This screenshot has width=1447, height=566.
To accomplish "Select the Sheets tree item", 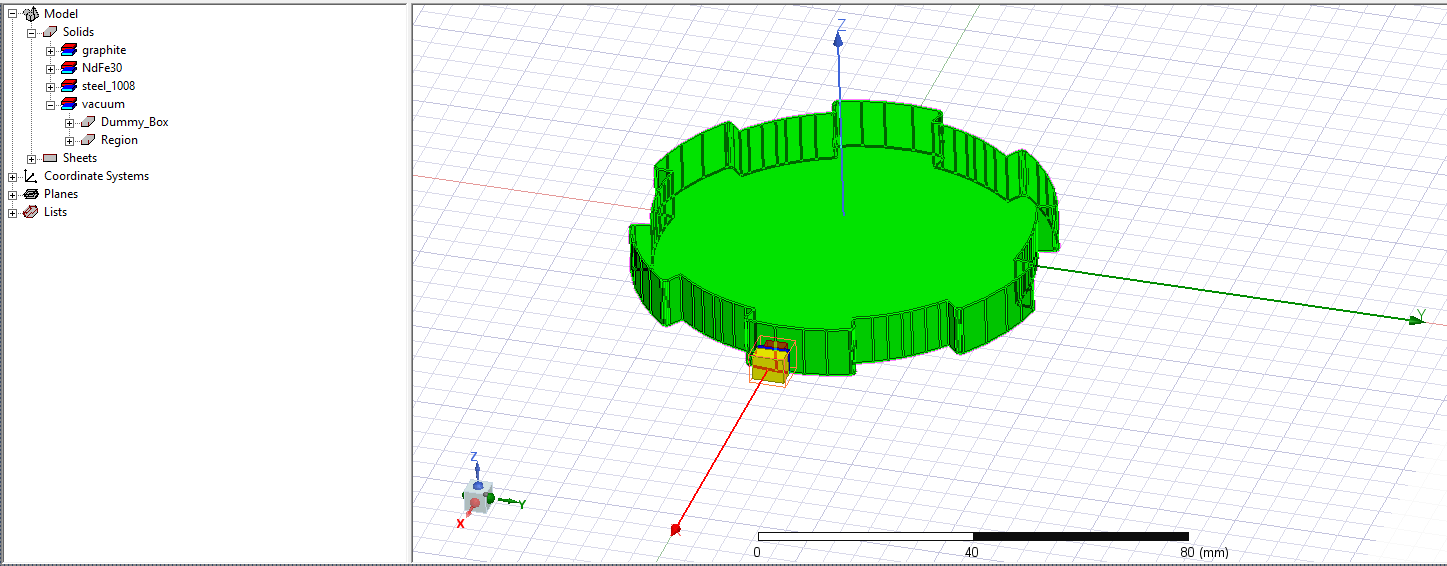I will pyautogui.click(x=80, y=158).
